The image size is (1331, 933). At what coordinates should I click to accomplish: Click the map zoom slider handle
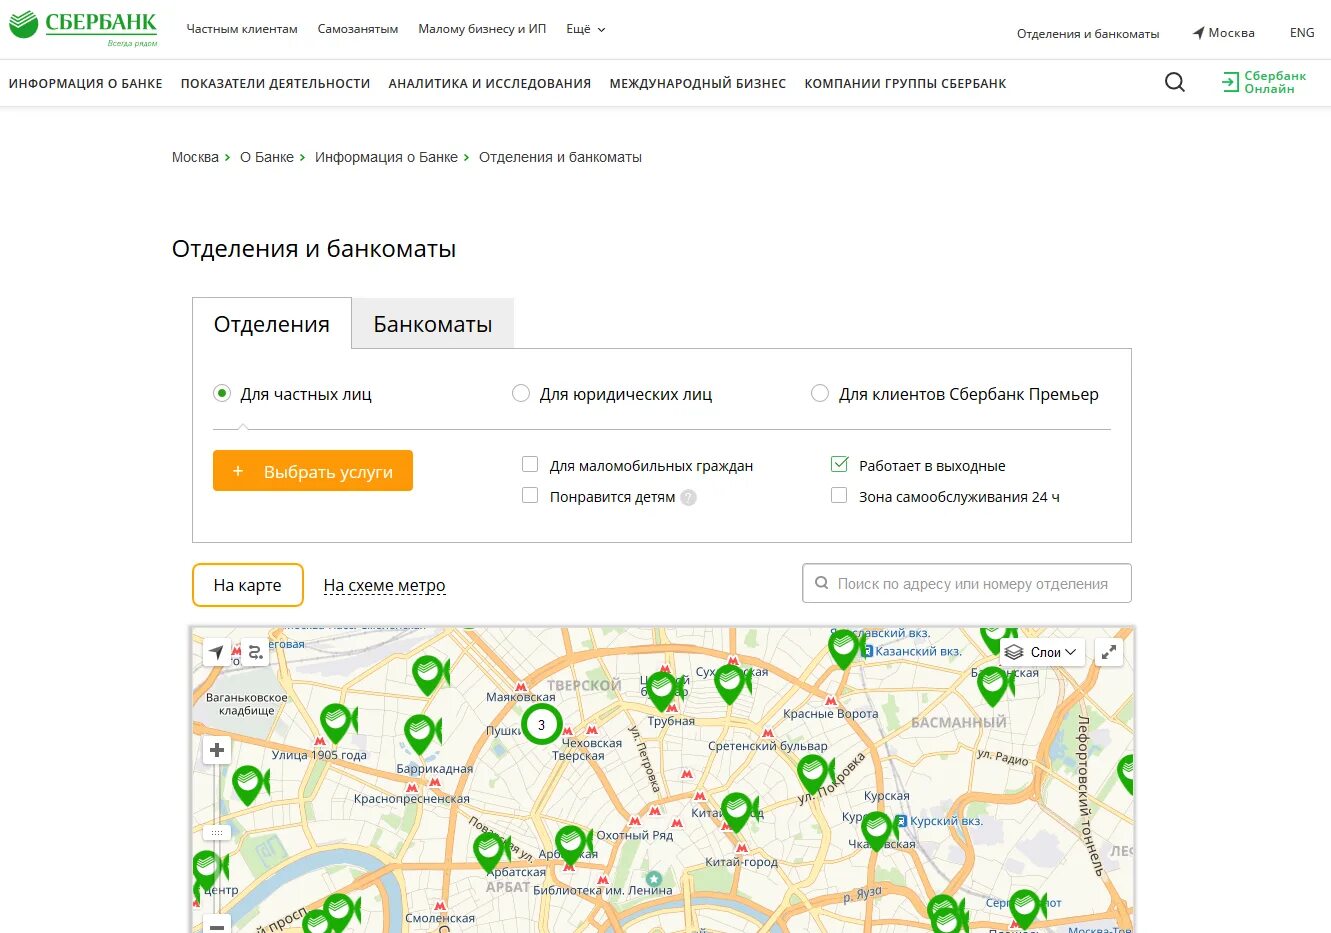pos(217,832)
